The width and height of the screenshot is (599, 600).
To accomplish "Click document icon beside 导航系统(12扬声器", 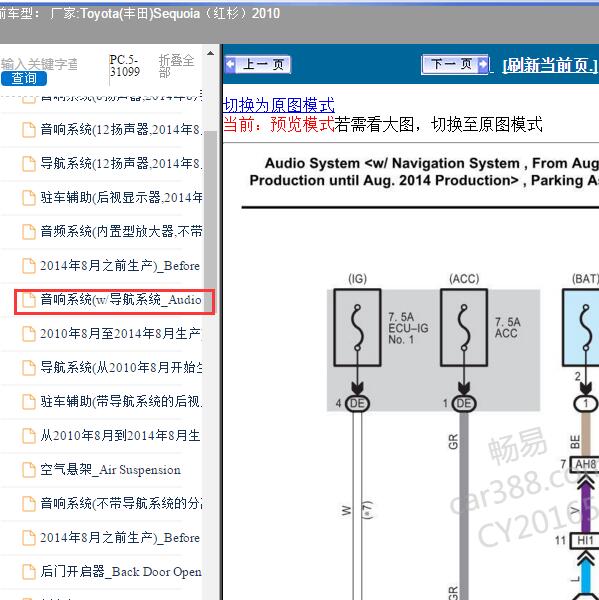I will click(x=29, y=164).
